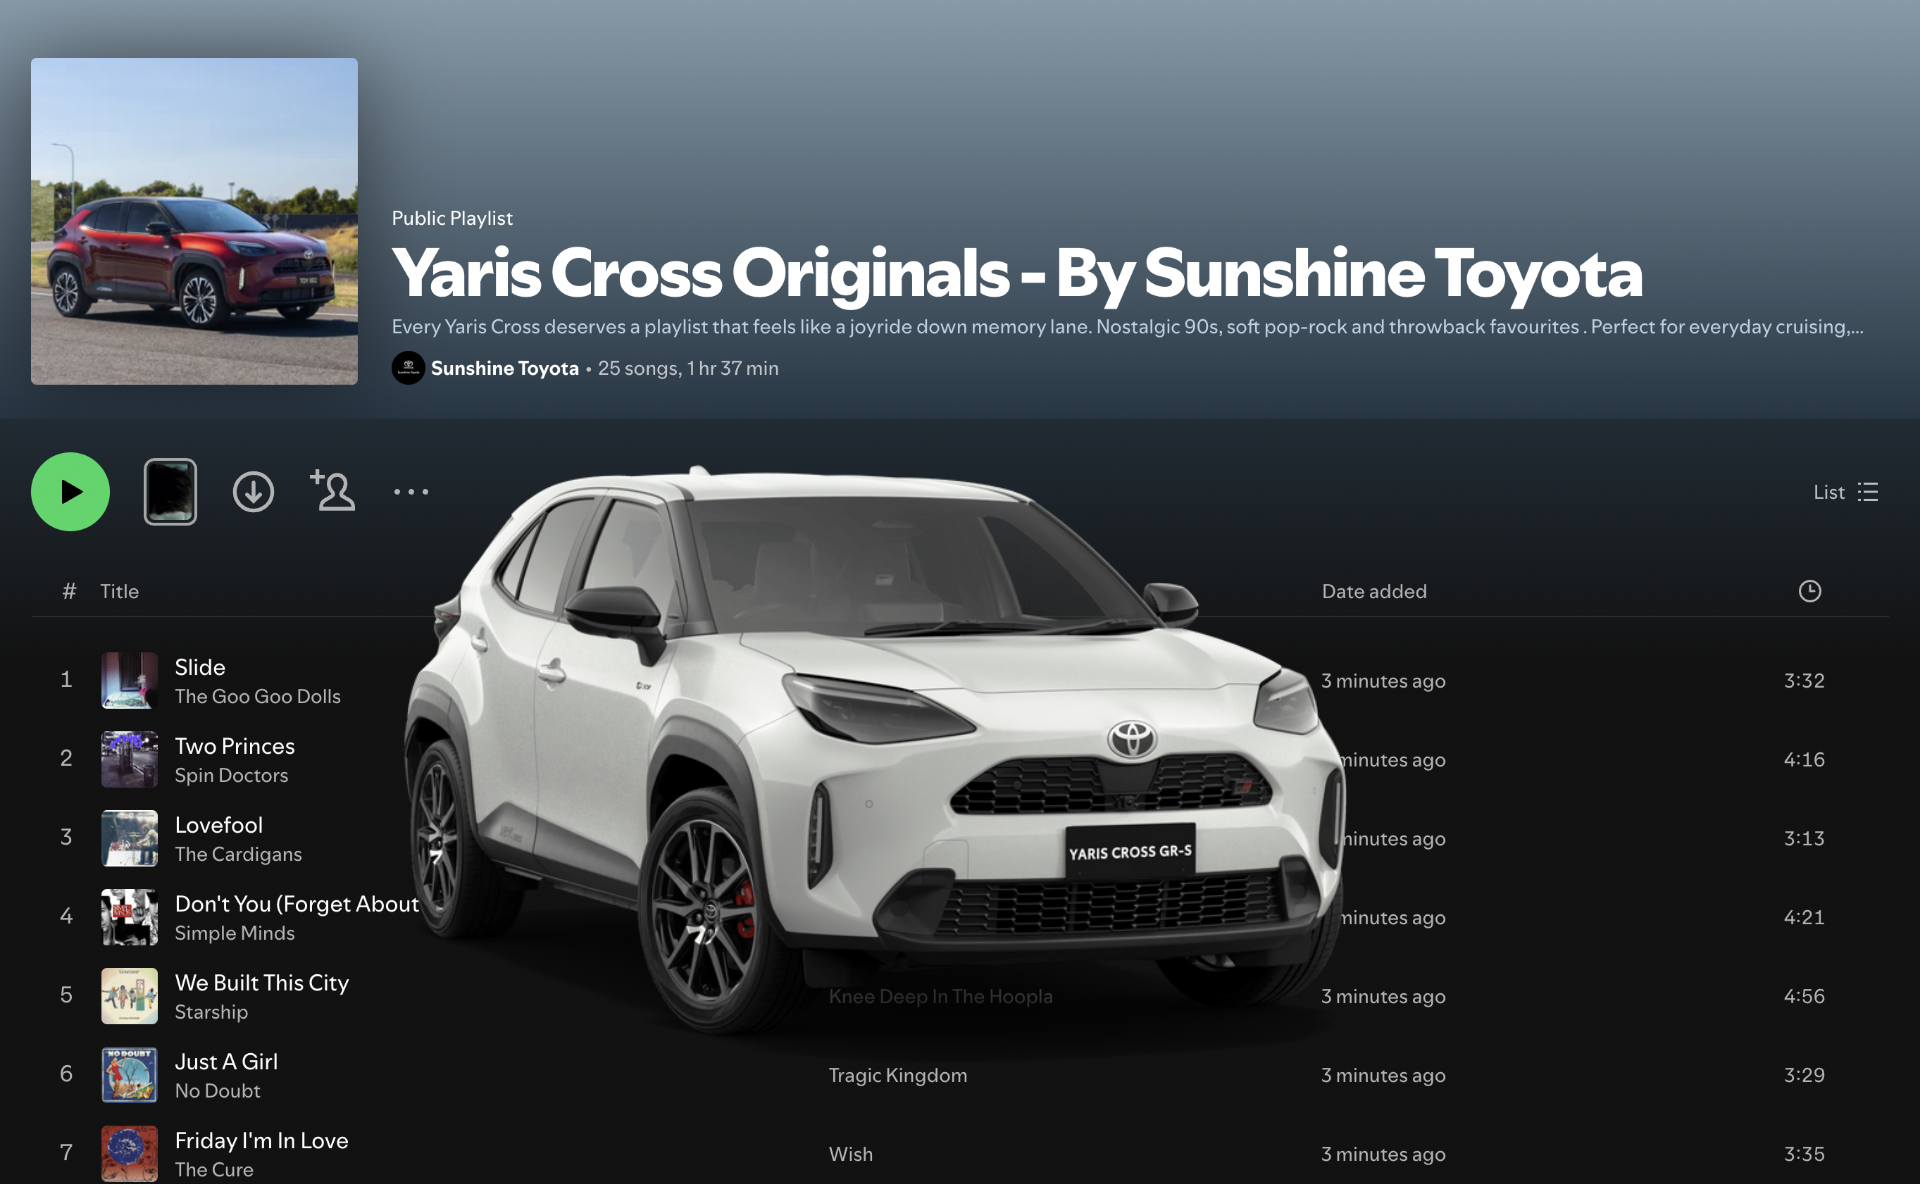1920x1184 pixels.
Task: Select the track Two Princes
Action: tap(235, 746)
